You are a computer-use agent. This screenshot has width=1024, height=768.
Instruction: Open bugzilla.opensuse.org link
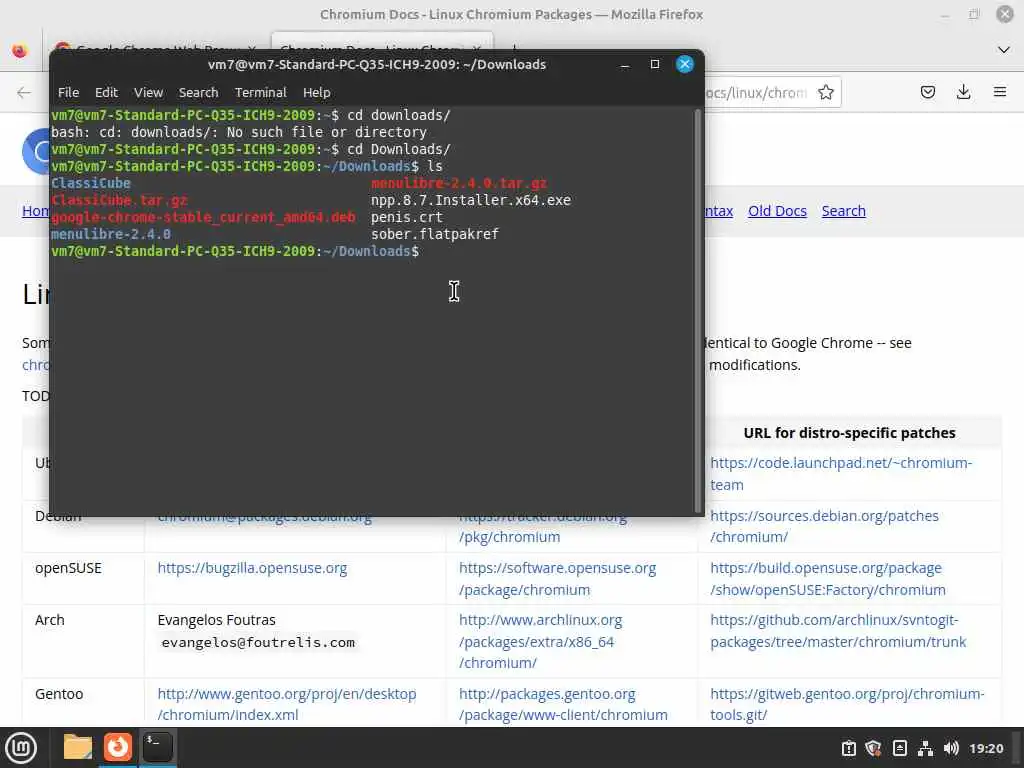click(x=252, y=568)
